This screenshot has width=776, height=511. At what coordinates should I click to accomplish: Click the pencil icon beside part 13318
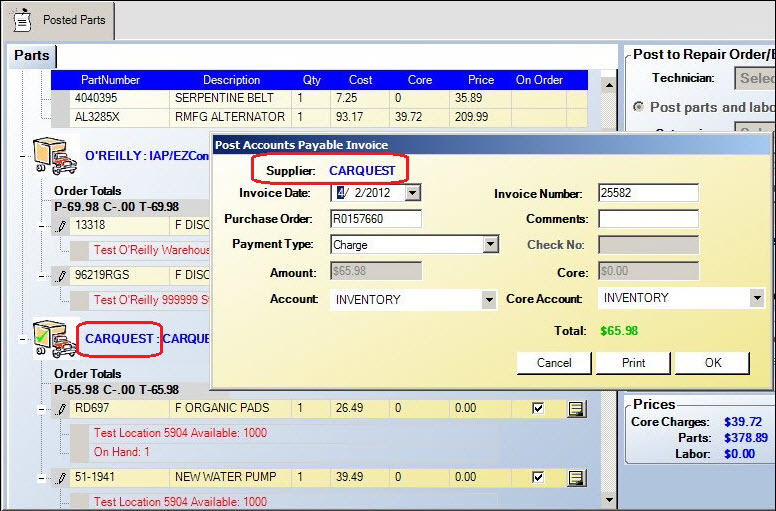pyautogui.click(x=61, y=226)
